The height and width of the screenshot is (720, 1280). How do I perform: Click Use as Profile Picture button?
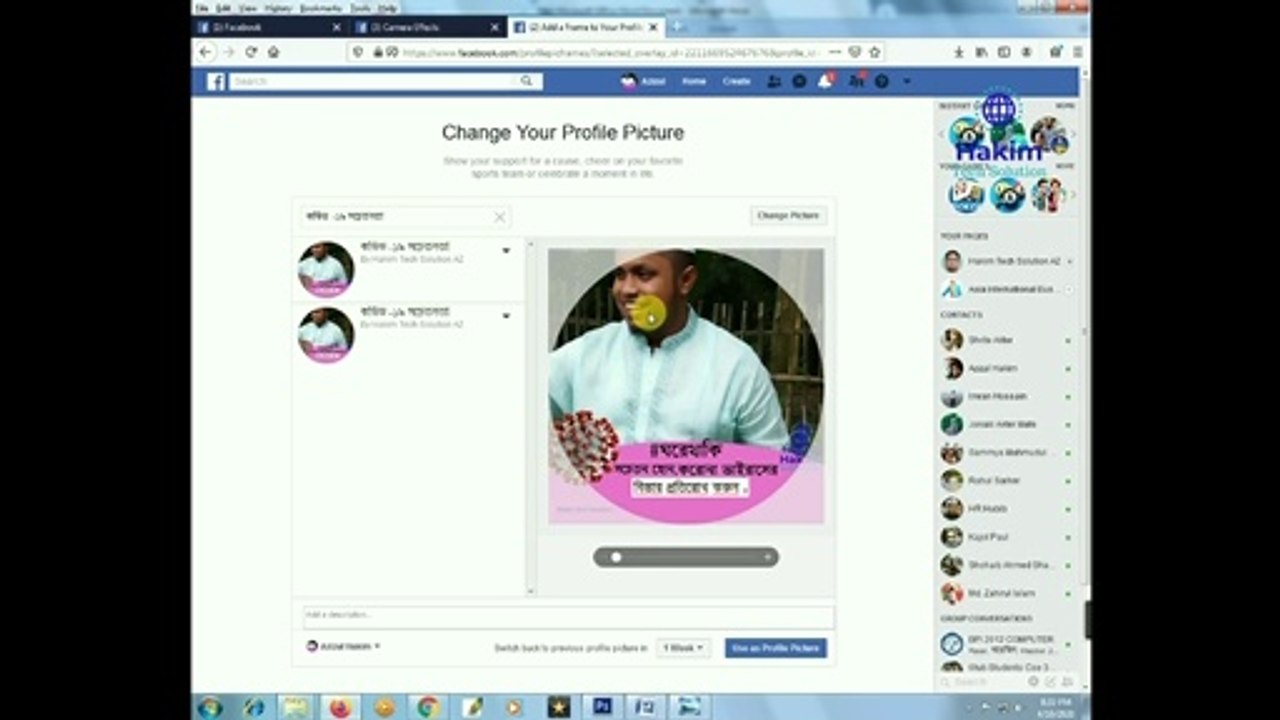pyautogui.click(x=776, y=648)
